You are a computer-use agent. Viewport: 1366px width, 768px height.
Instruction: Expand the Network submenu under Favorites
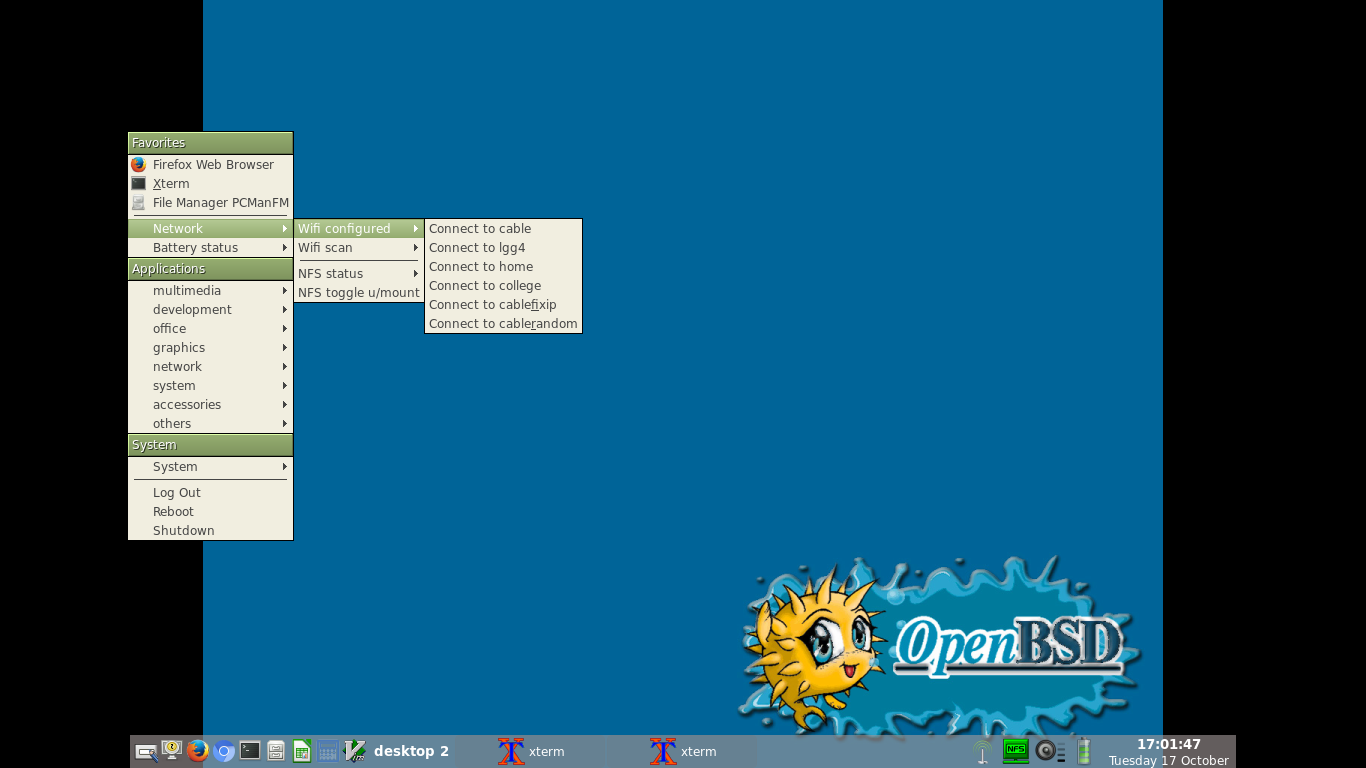[x=210, y=229]
